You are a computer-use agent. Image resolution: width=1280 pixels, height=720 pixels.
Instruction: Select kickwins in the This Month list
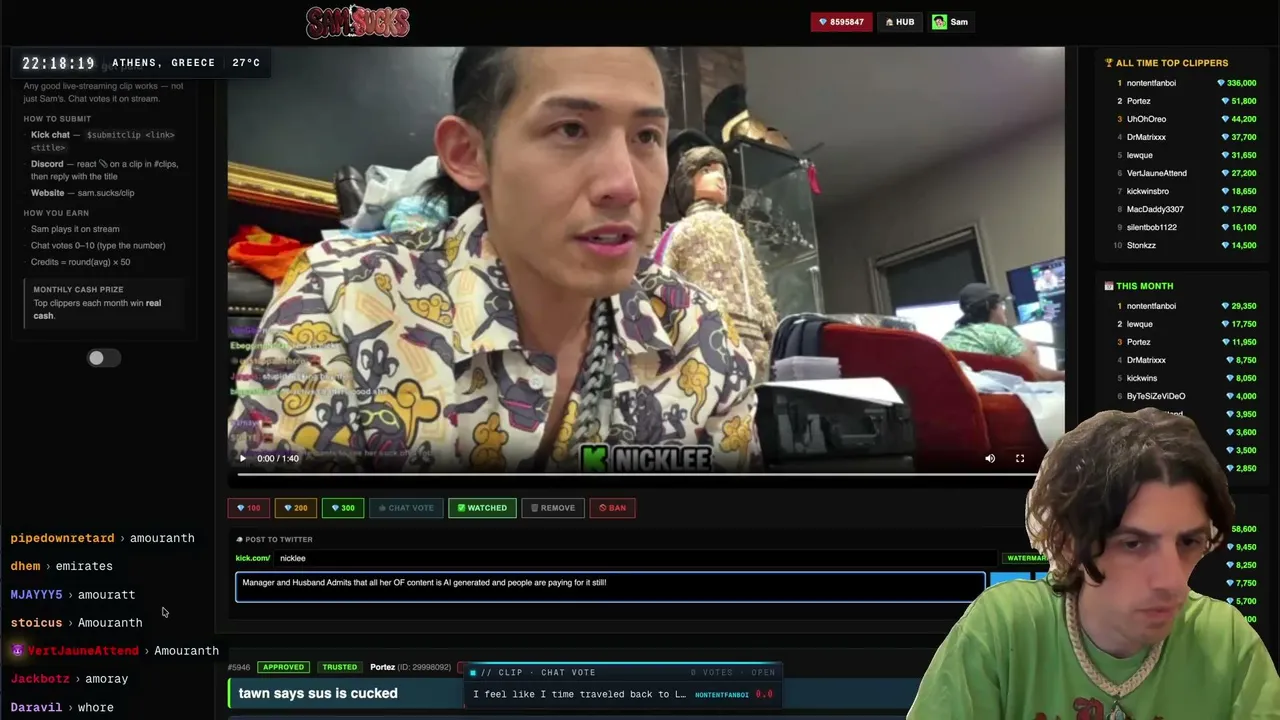(x=1142, y=378)
